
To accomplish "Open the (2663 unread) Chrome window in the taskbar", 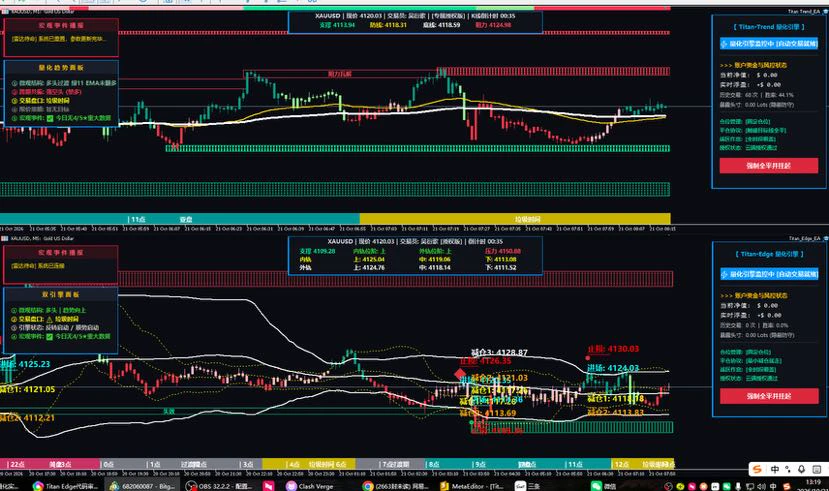I will [x=395, y=486].
